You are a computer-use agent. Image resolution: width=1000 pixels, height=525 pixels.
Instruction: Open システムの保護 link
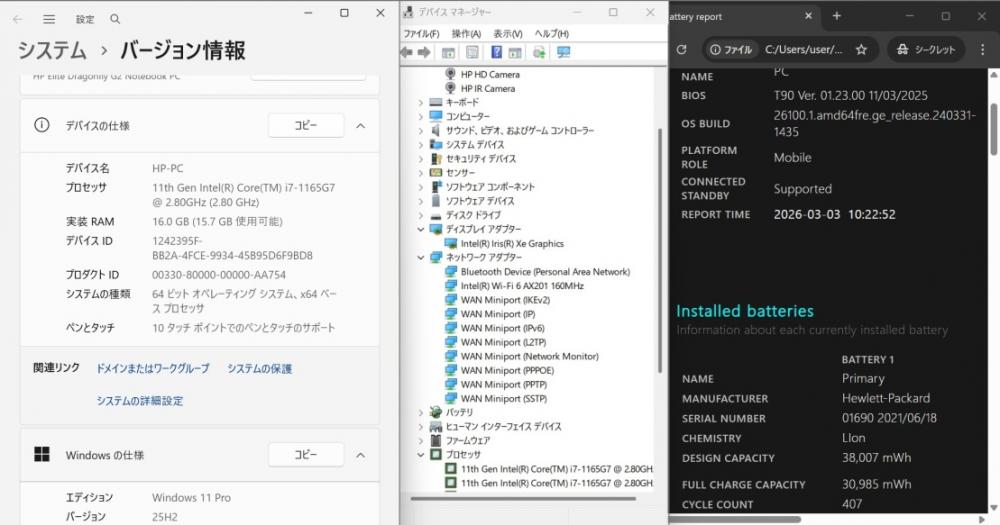pos(260,368)
